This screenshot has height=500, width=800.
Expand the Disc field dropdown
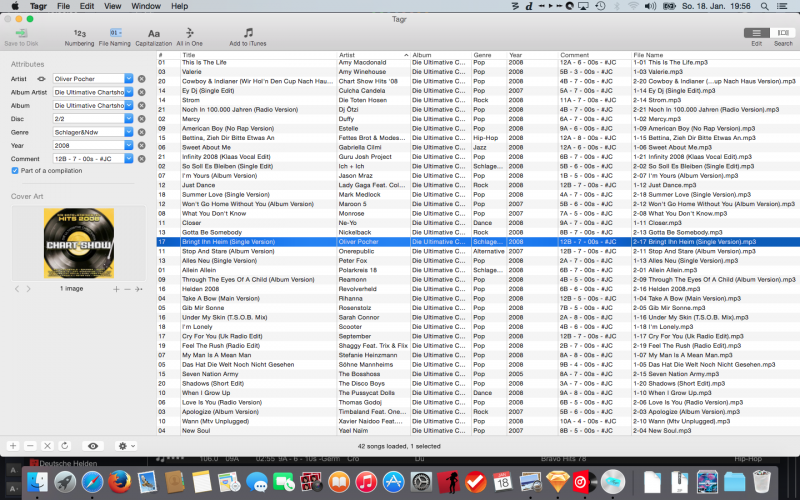[129, 118]
